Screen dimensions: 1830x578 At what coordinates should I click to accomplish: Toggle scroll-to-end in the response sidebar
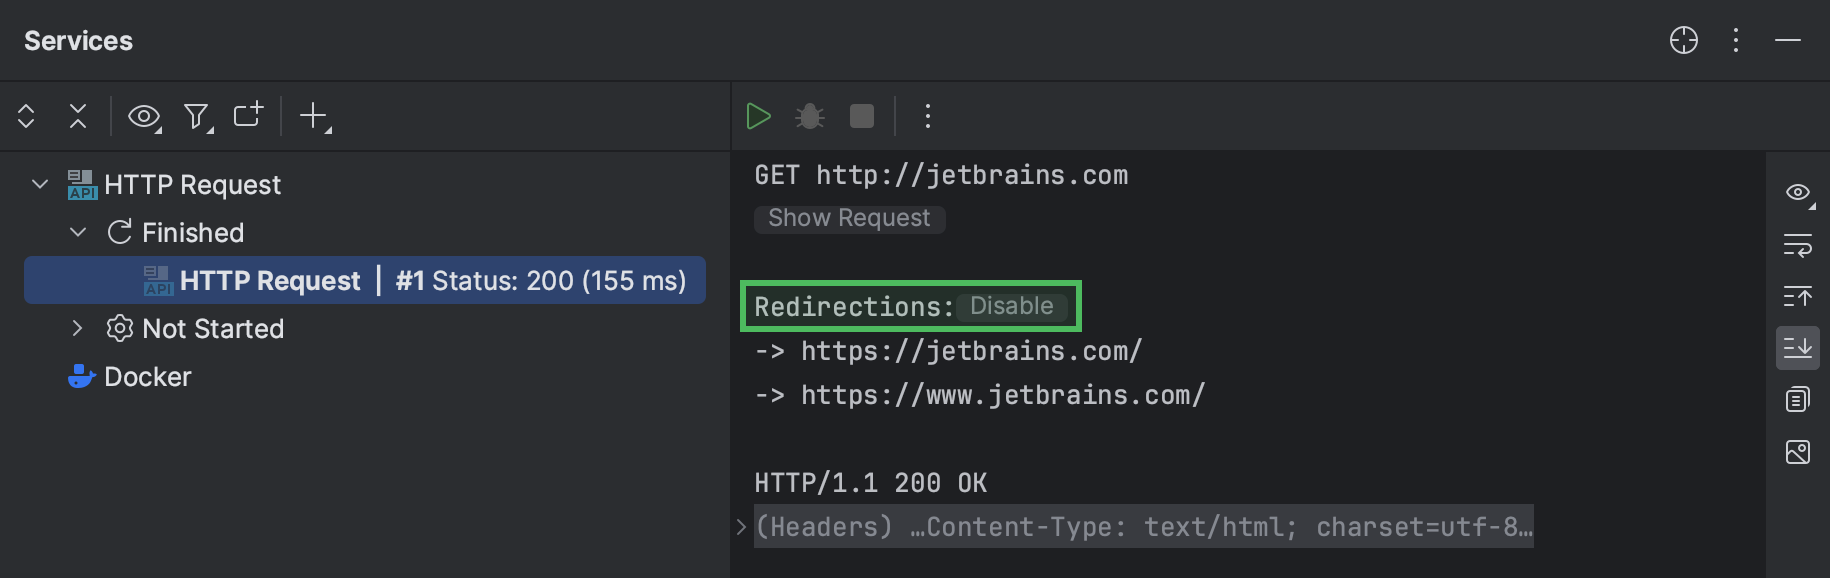1797,348
